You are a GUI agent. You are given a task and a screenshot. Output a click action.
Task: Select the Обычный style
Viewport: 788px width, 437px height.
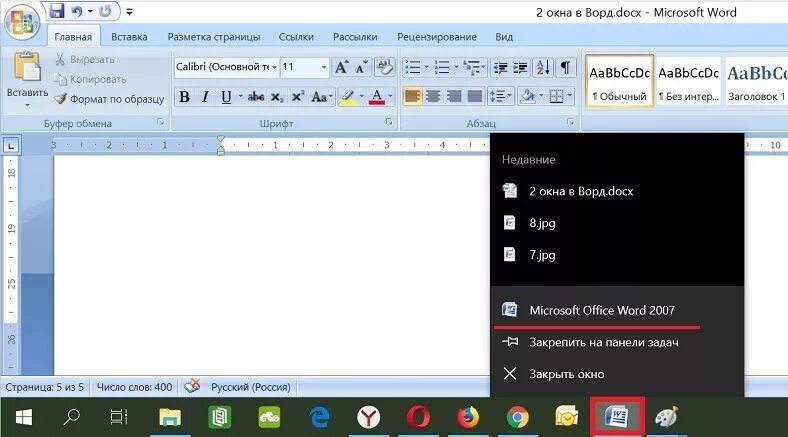(x=619, y=80)
